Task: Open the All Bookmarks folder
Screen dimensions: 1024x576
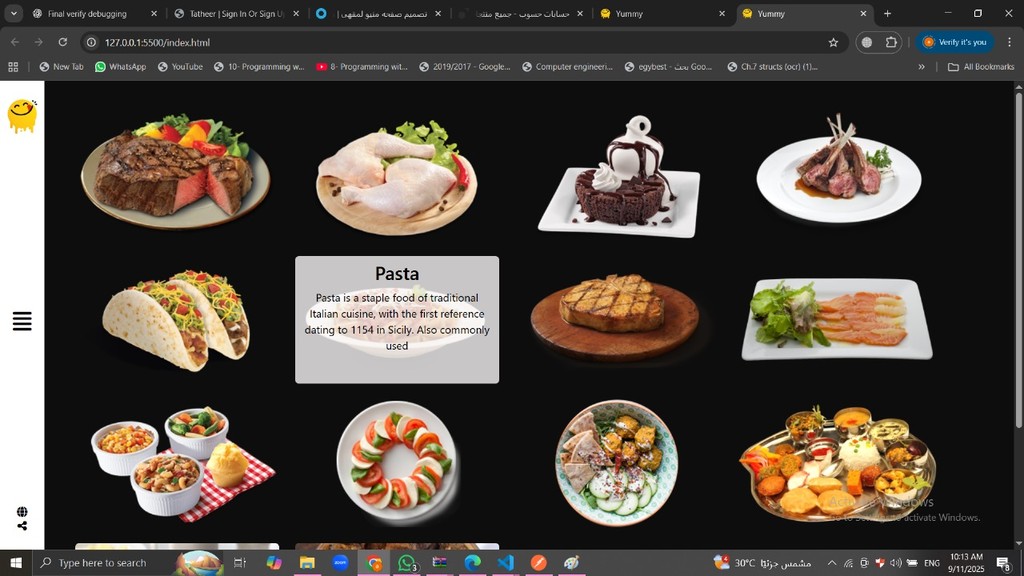Action: (981, 67)
